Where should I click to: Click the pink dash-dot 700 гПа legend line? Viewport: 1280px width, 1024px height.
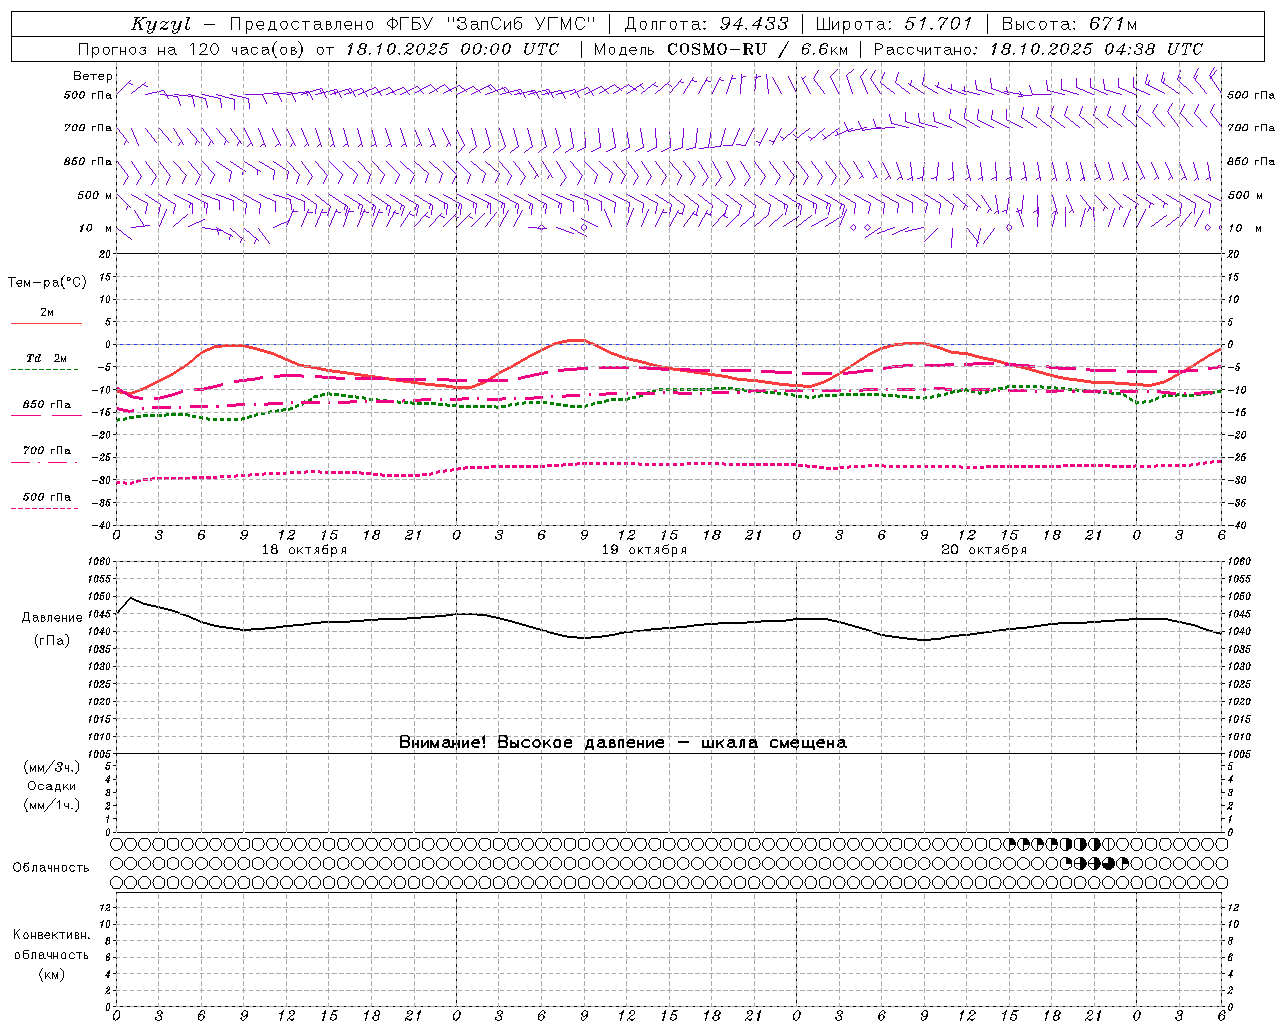click(x=45, y=462)
